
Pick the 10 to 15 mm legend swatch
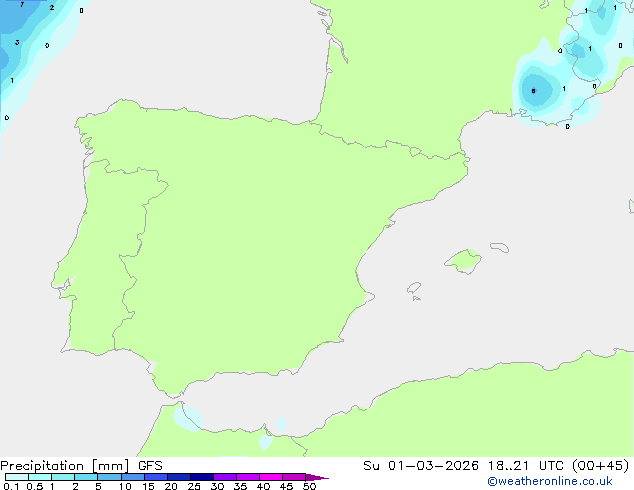pyautogui.click(x=133, y=477)
